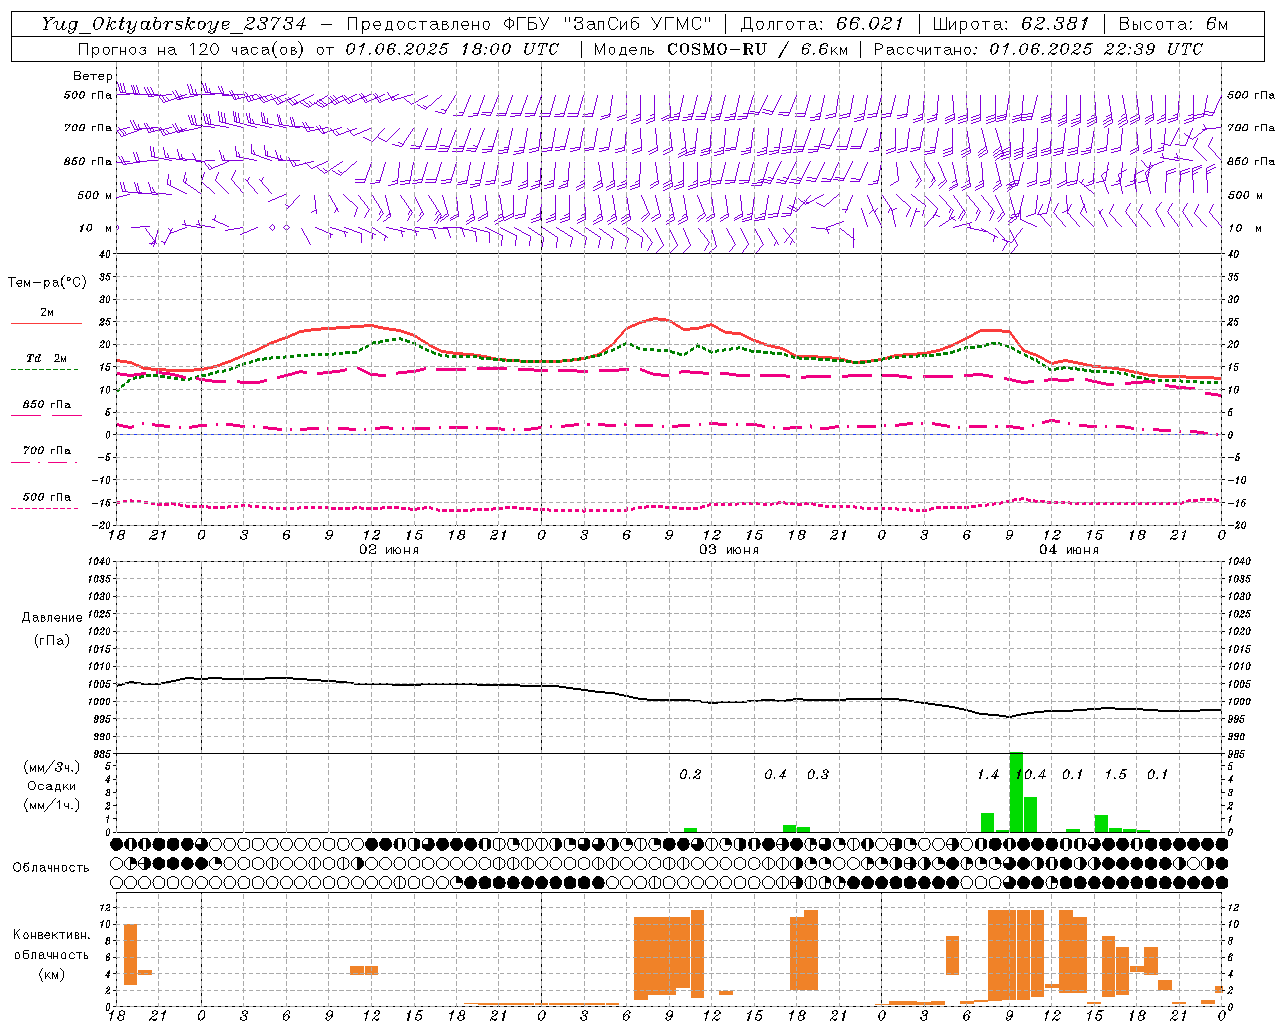Select the Долгота: 66.021 value

(821, 24)
